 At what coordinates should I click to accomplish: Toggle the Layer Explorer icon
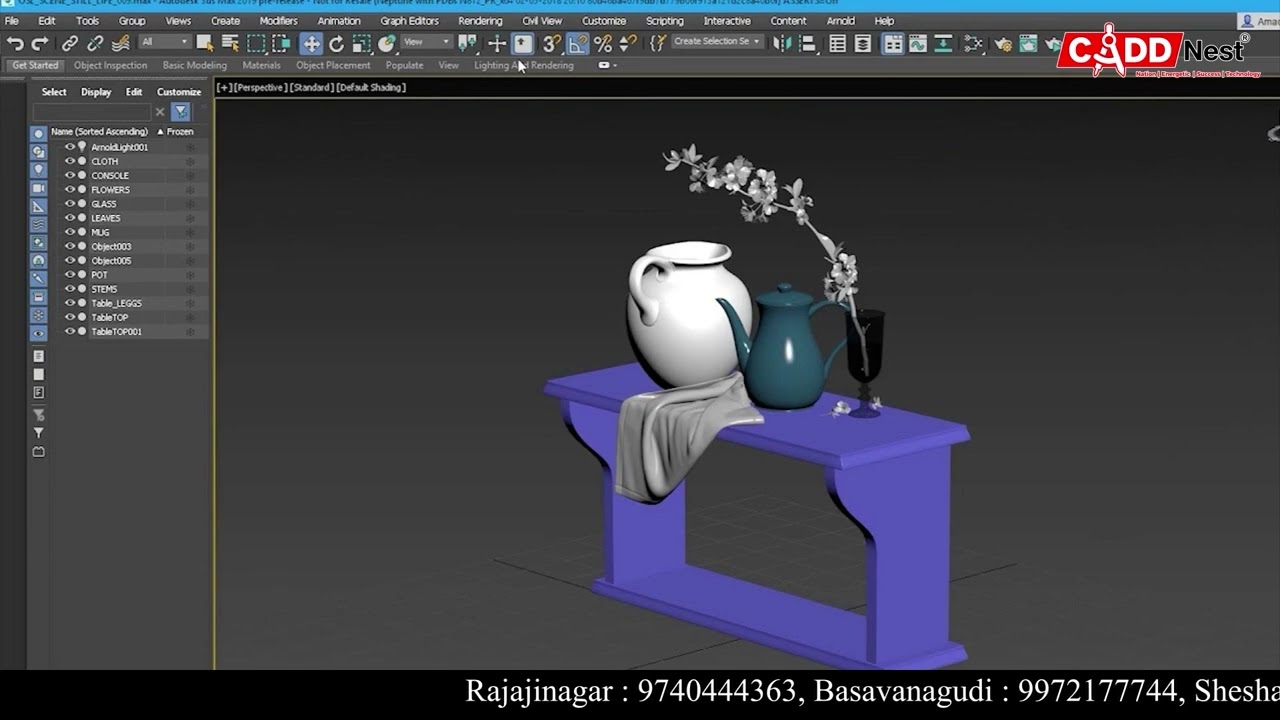863,43
